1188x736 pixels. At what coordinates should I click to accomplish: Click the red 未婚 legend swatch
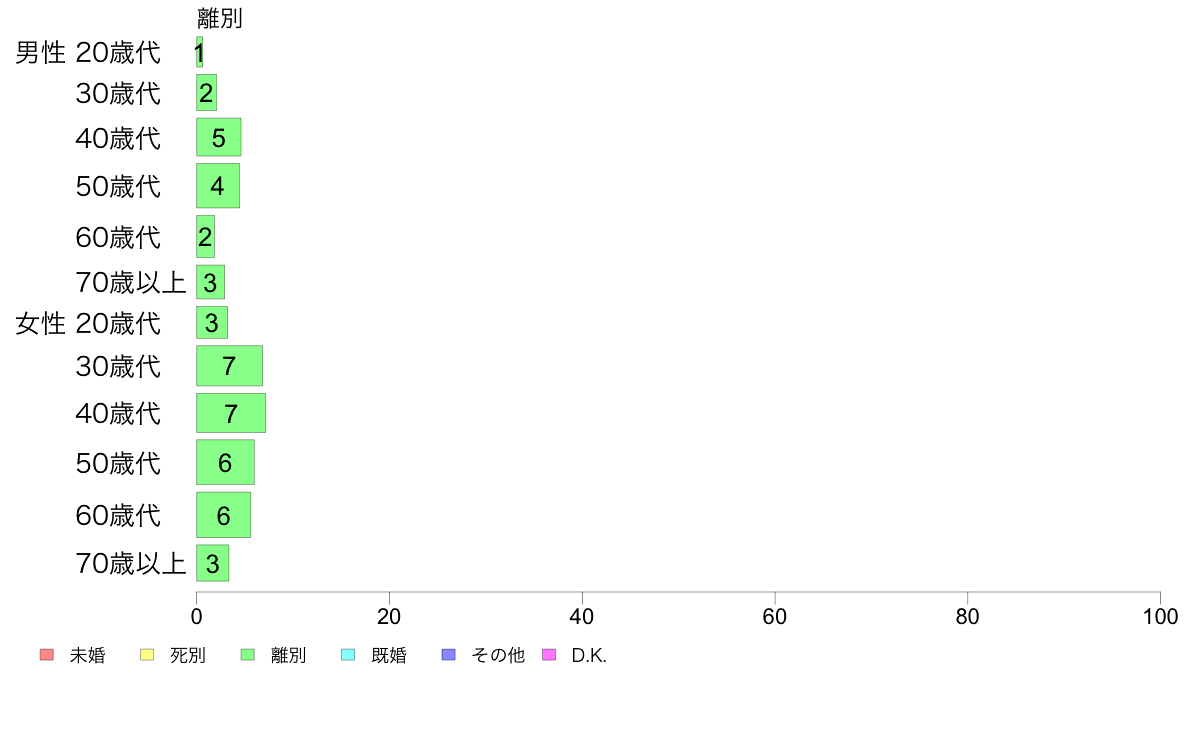coord(47,655)
